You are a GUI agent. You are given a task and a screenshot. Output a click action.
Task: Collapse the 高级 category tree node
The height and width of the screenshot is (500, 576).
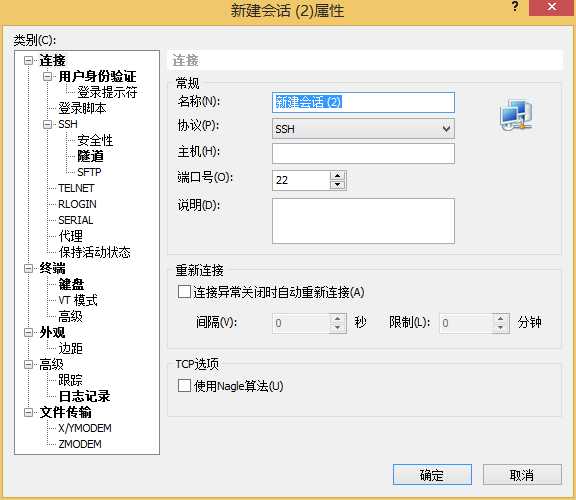pos(29,364)
